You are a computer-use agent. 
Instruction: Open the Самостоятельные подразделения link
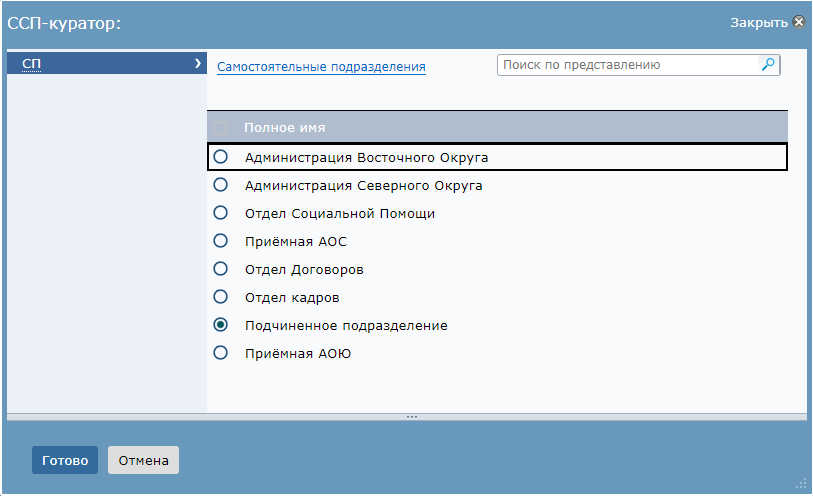pos(321,67)
